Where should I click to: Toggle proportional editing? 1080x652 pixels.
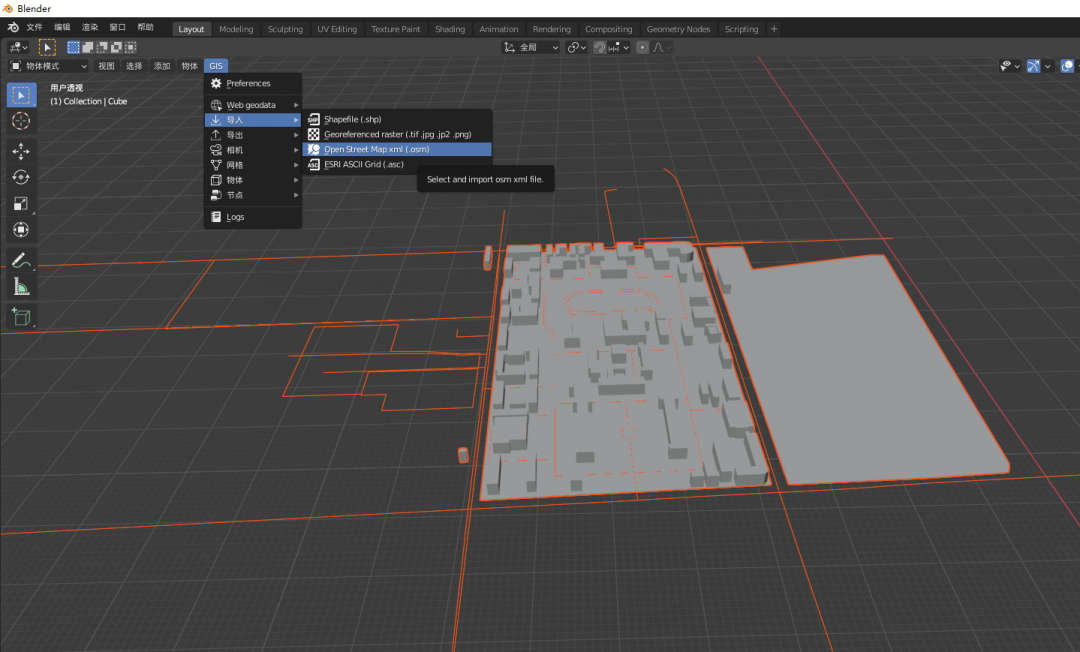tap(642, 47)
